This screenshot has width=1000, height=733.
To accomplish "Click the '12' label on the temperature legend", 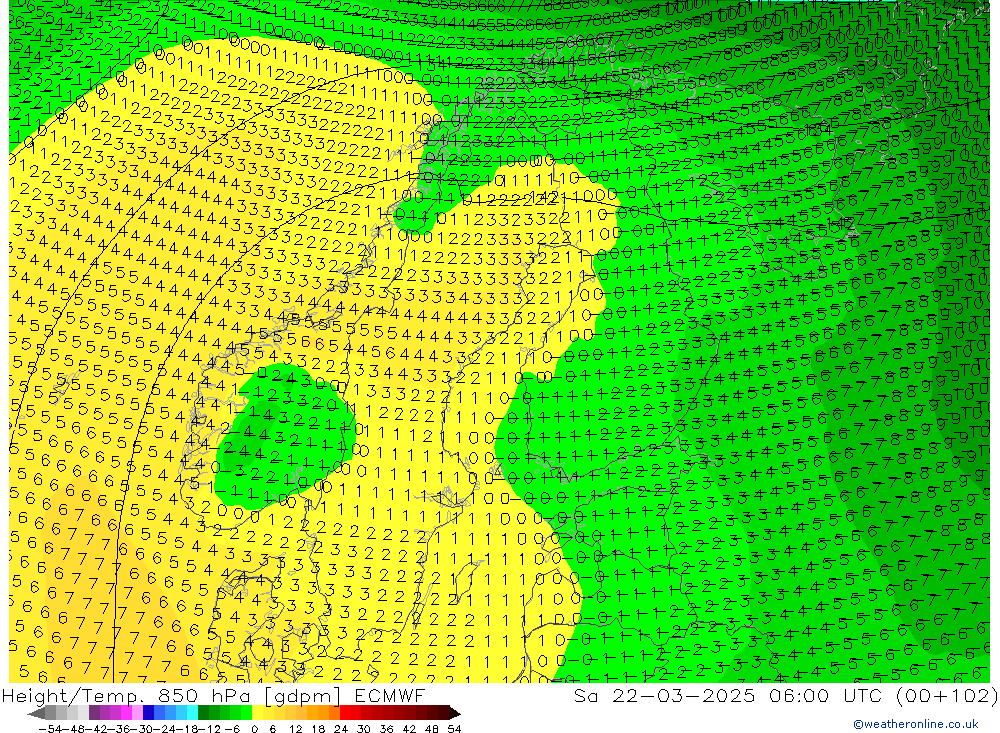I will coord(296,729).
